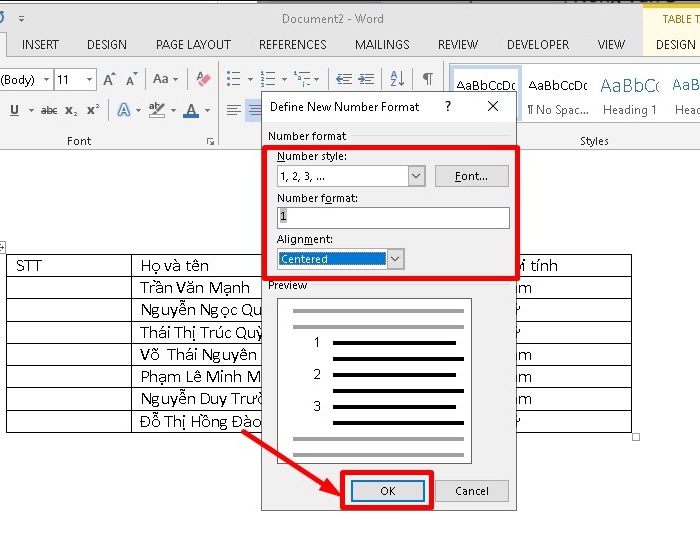The height and width of the screenshot is (545, 700).
Task: Open the REVIEW tab
Action: 458,45
